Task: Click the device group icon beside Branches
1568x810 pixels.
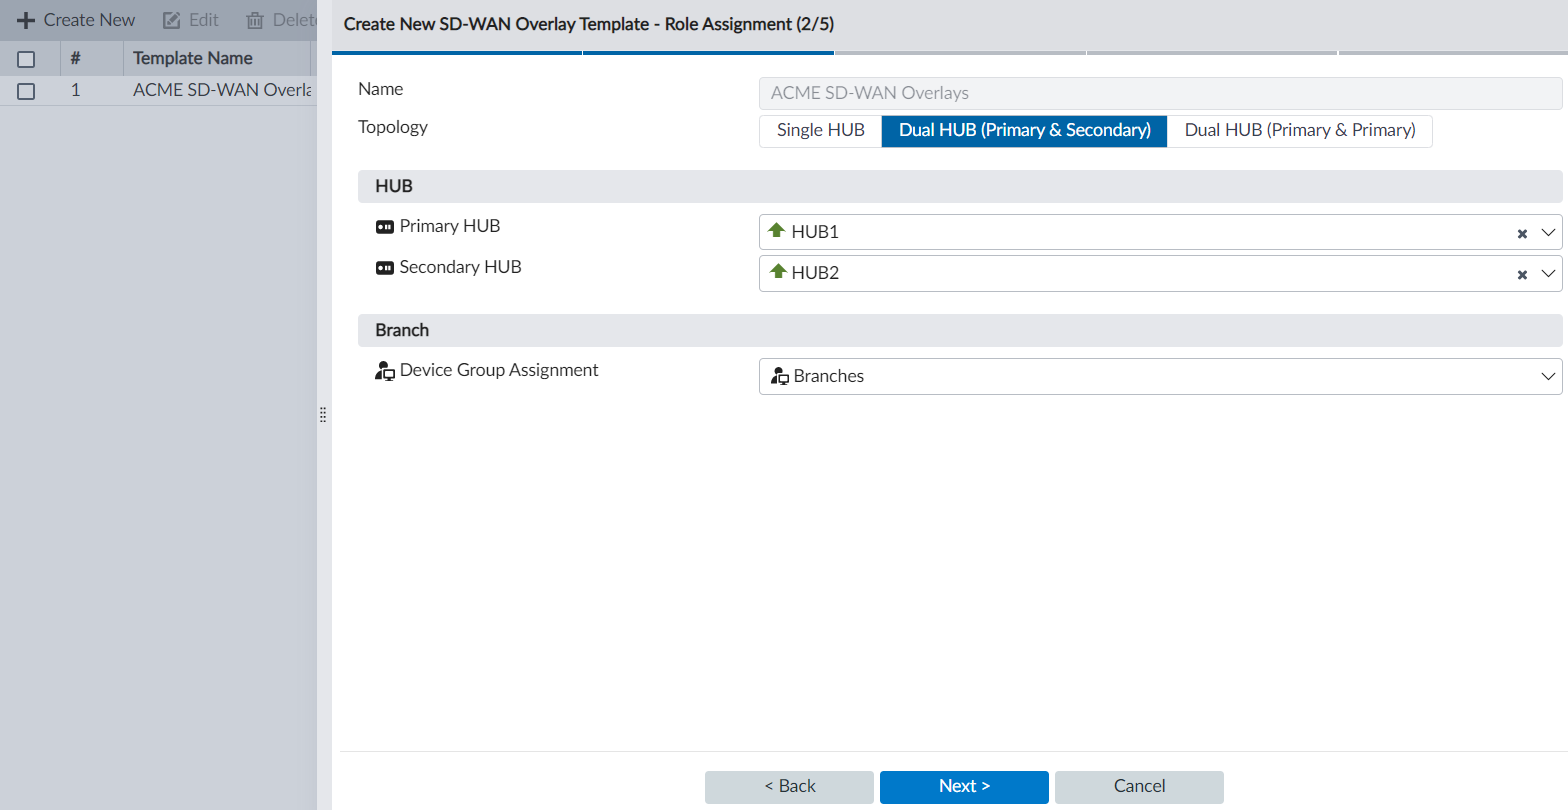Action: click(x=780, y=376)
